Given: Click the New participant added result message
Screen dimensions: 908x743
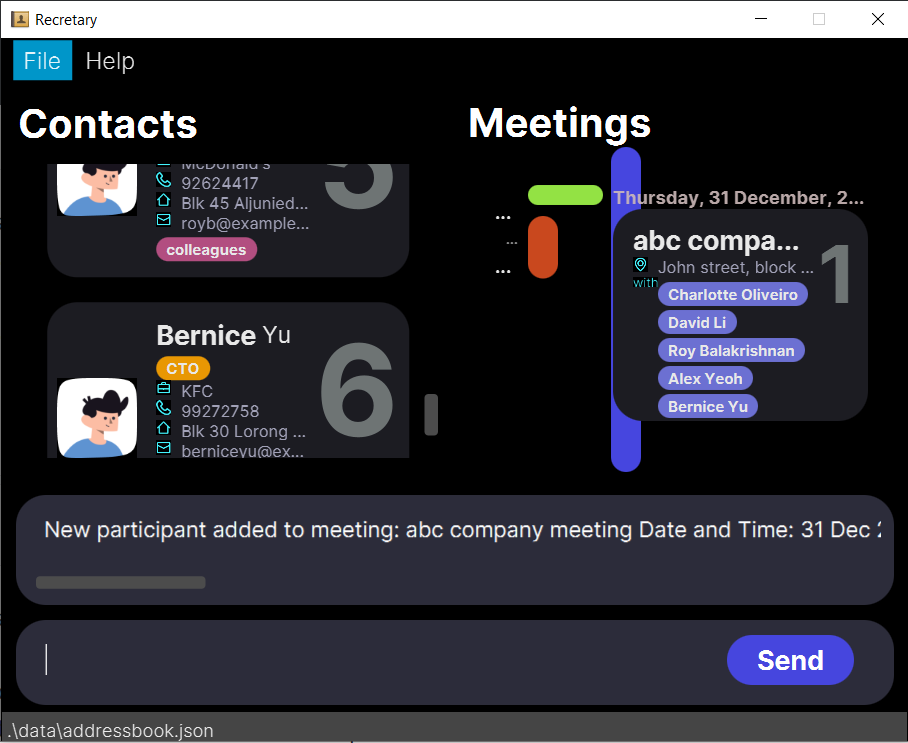Looking at the screenshot, I should tap(462, 530).
